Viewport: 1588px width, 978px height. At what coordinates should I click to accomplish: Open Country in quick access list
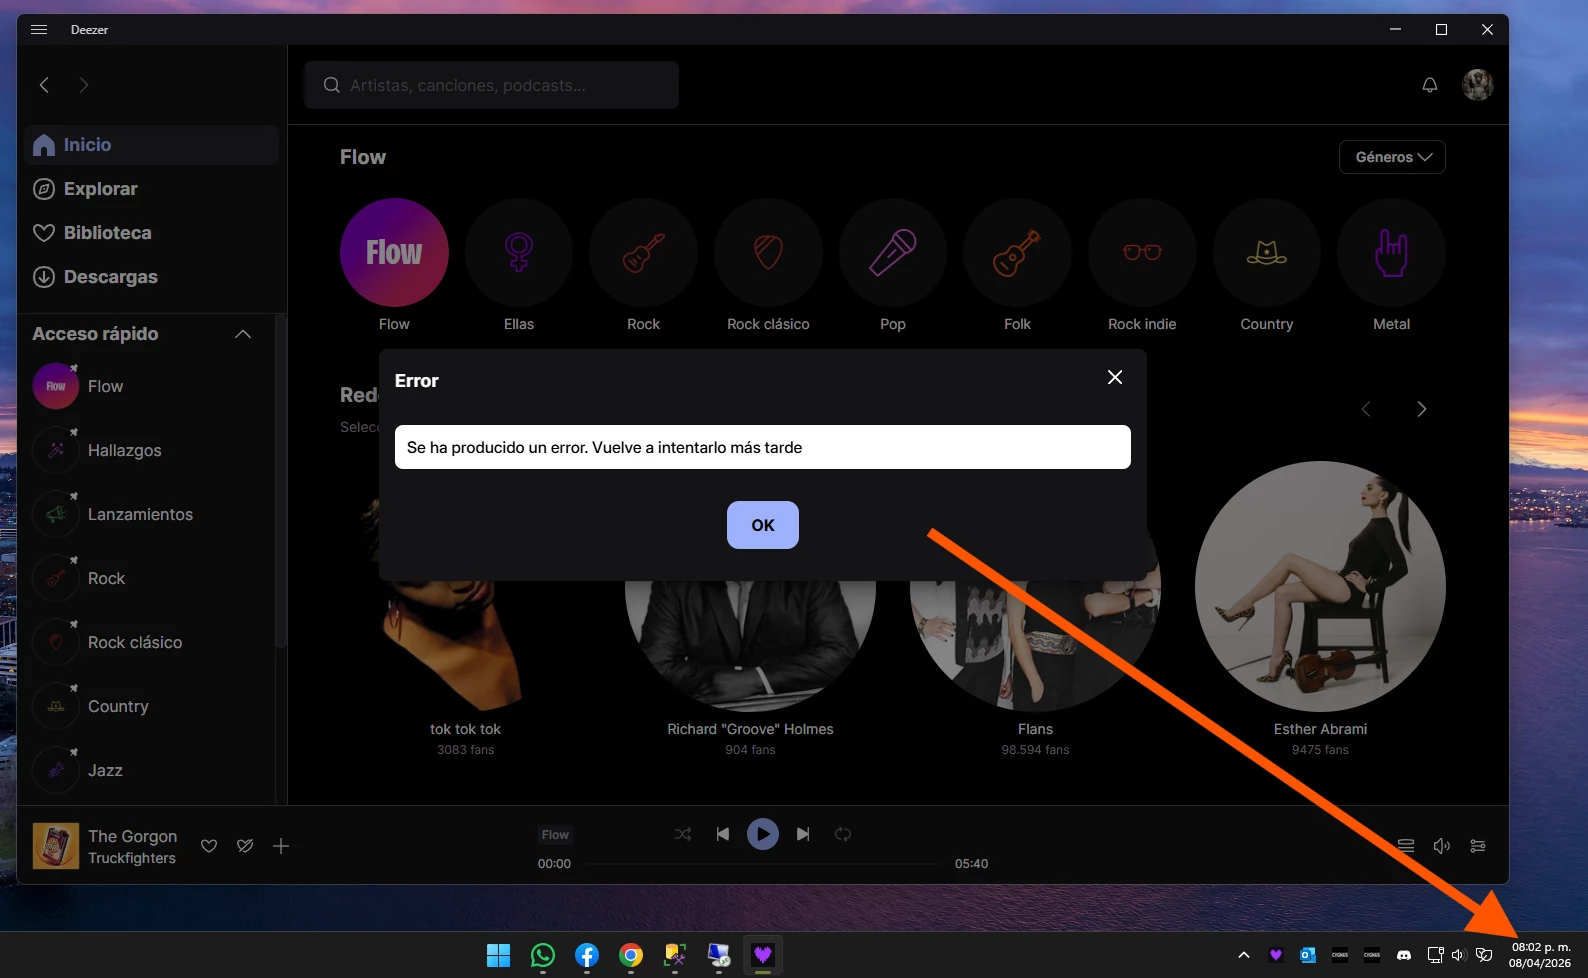118,706
